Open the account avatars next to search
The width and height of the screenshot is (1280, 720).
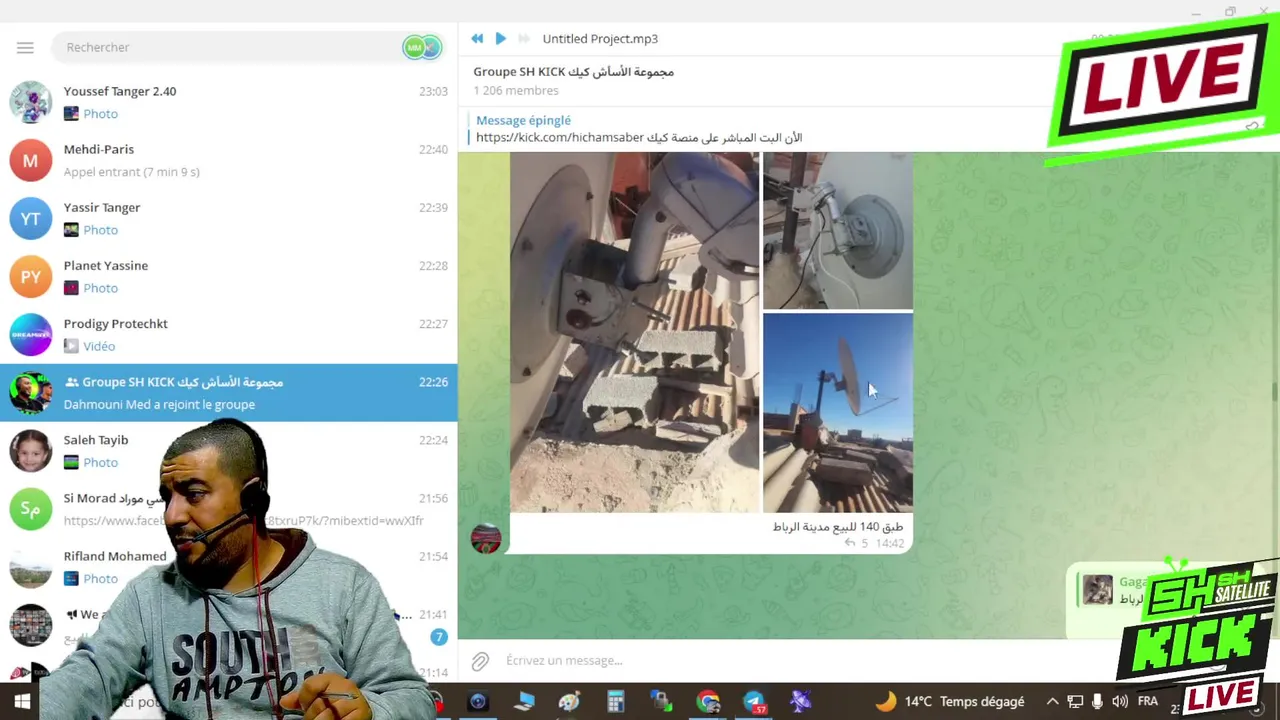coord(422,47)
